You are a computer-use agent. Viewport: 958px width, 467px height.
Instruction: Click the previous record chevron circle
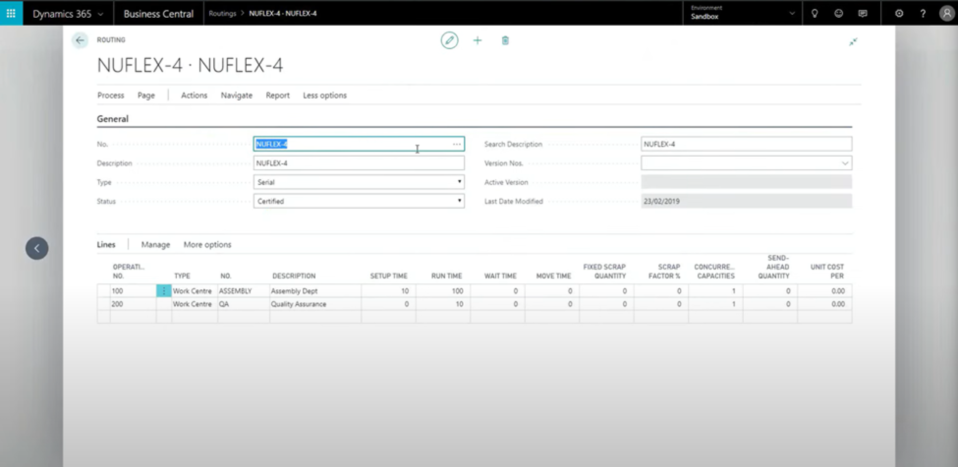[37, 248]
